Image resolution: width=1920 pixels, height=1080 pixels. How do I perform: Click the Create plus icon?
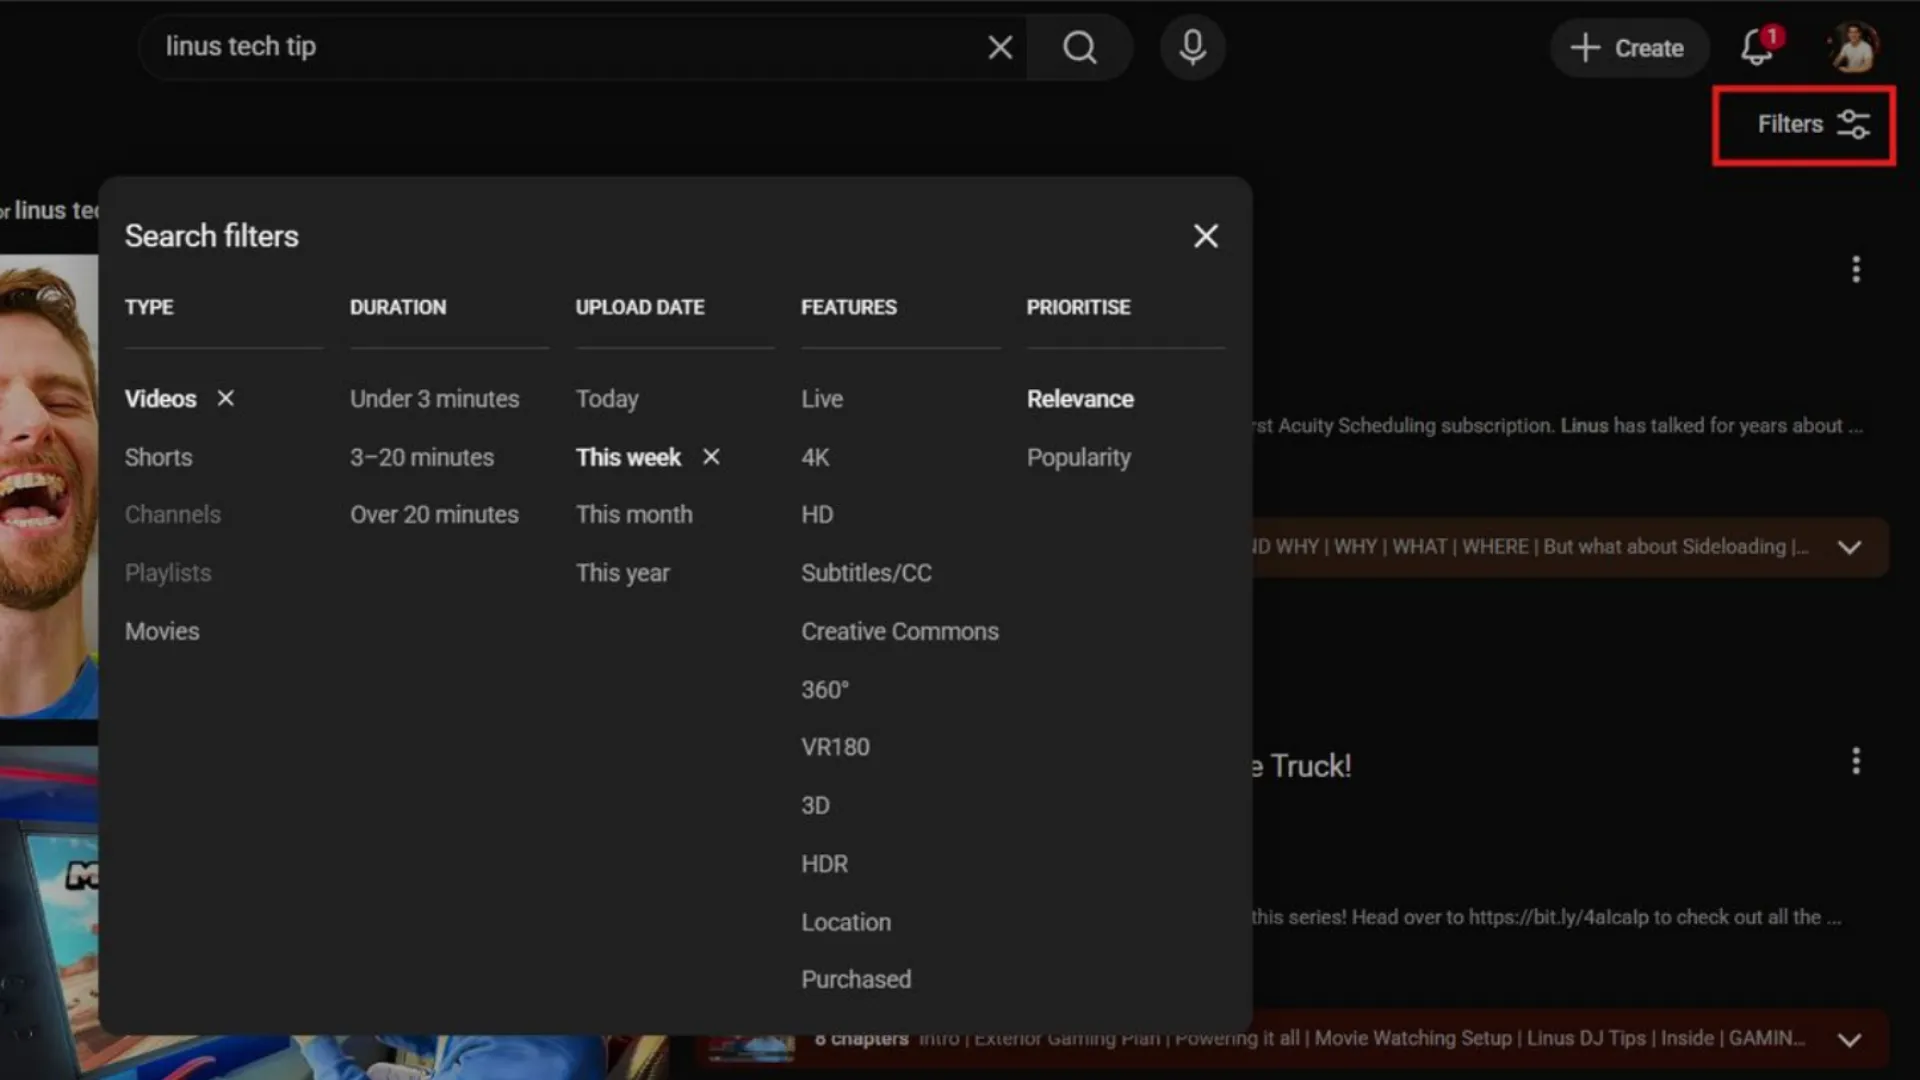(x=1585, y=47)
